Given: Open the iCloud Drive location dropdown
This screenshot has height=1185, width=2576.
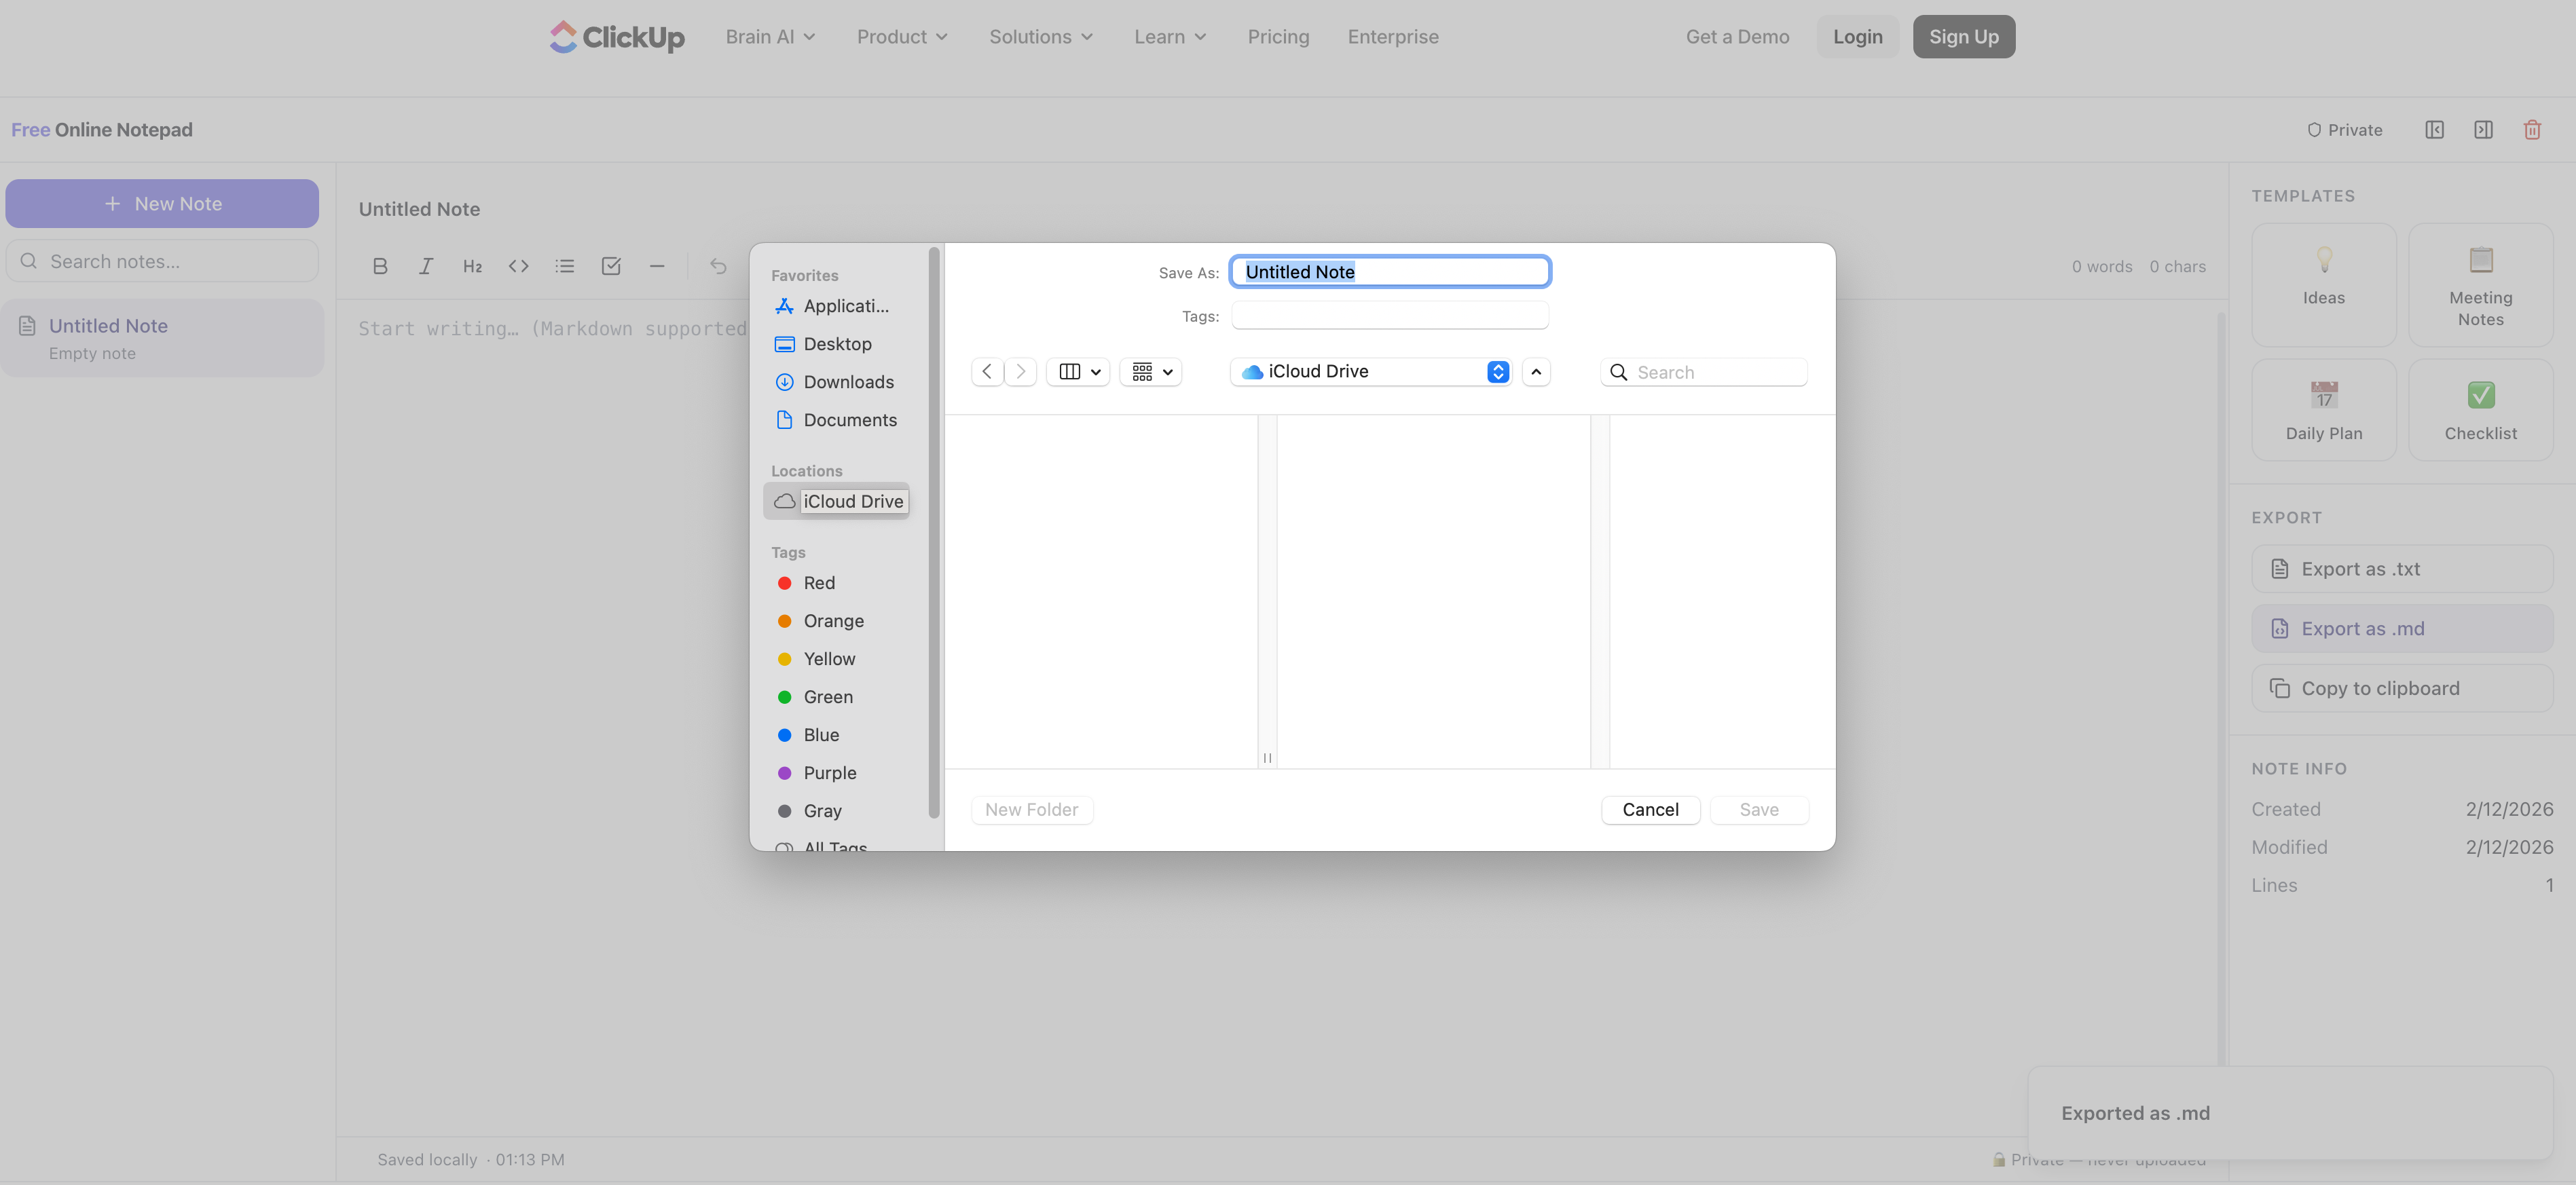Looking at the screenshot, I should coord(1370,372).
